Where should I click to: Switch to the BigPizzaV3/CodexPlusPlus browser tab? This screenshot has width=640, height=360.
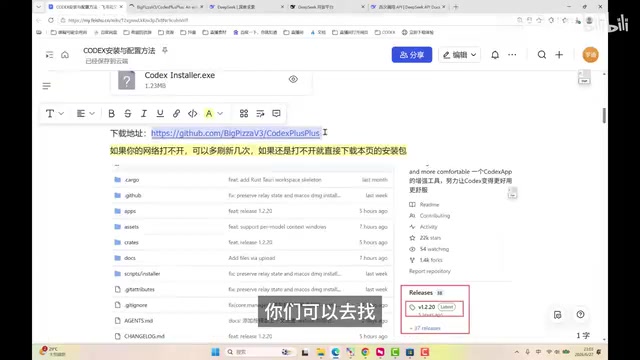point(167,7)
